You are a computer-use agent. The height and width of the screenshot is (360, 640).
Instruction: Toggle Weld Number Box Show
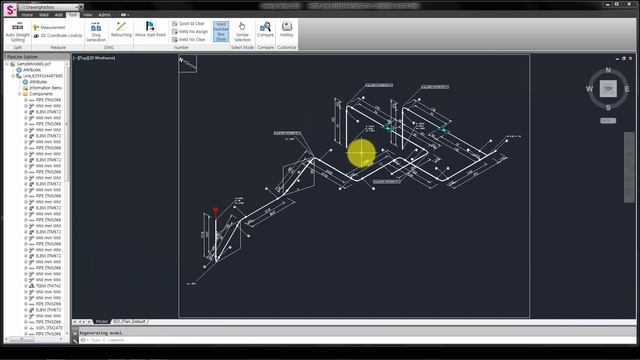(x=221, y=31)
